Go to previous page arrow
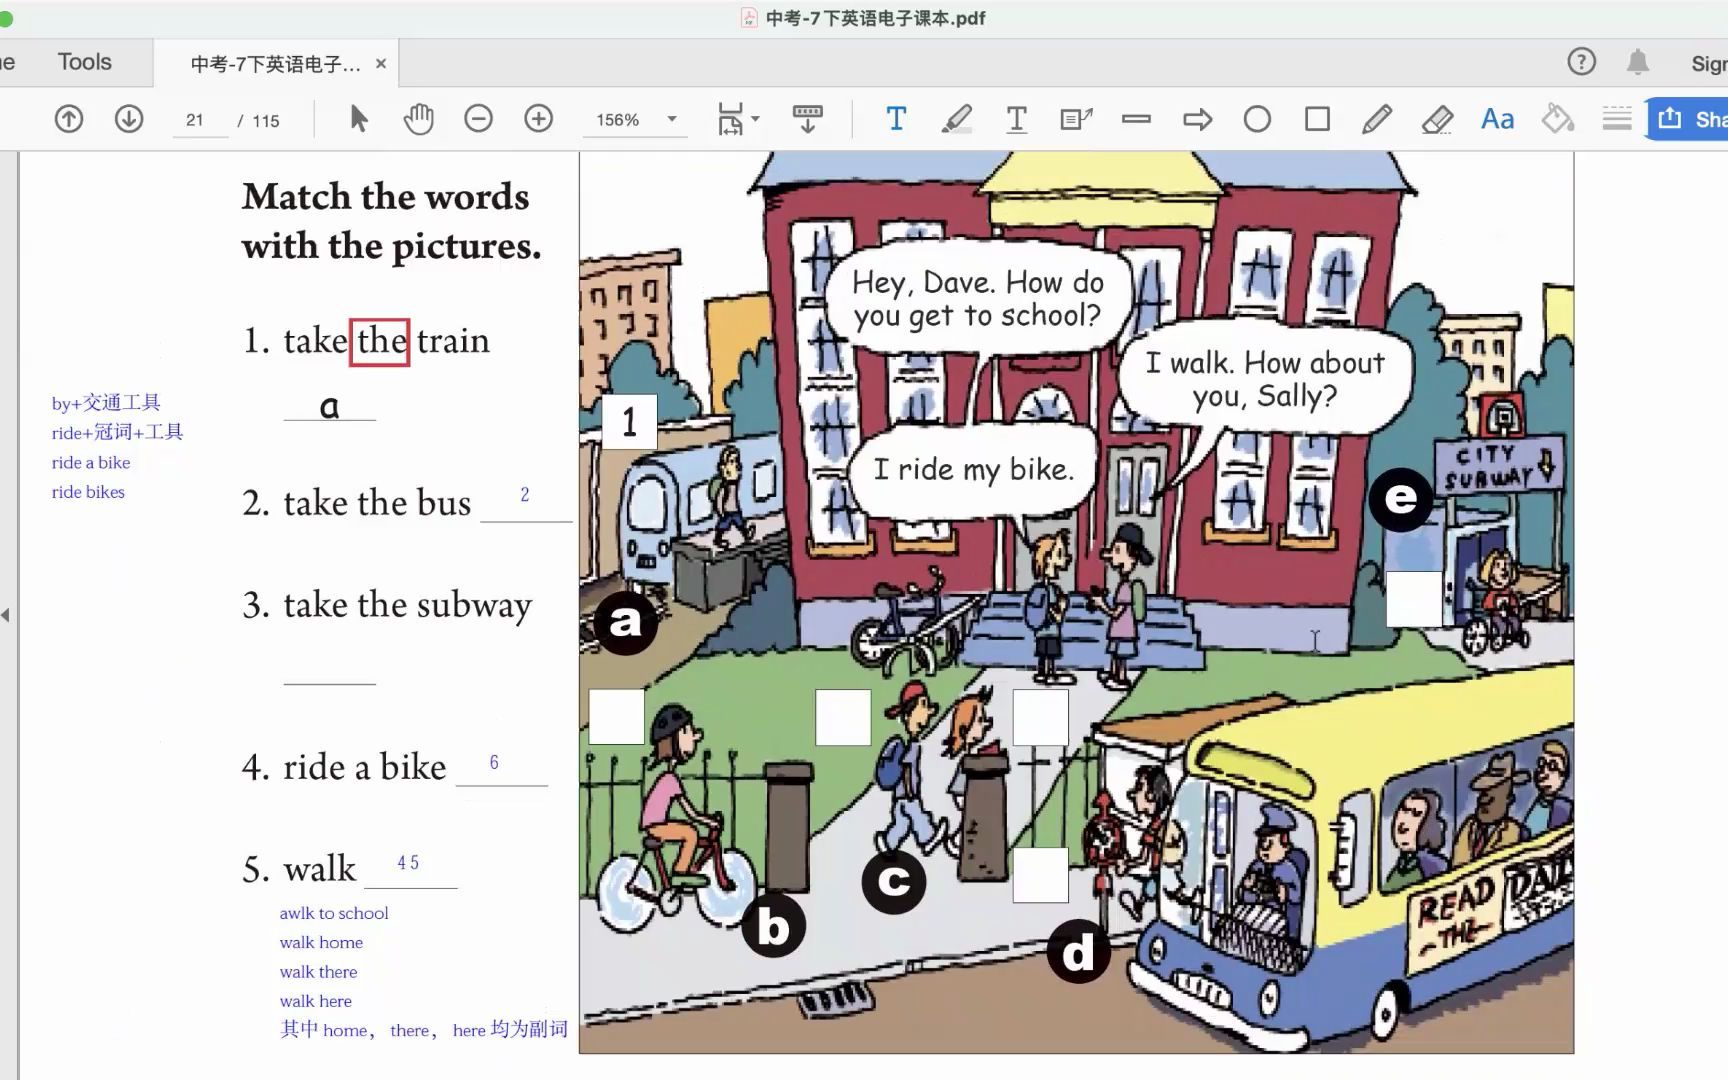 [x=69, y=119]
